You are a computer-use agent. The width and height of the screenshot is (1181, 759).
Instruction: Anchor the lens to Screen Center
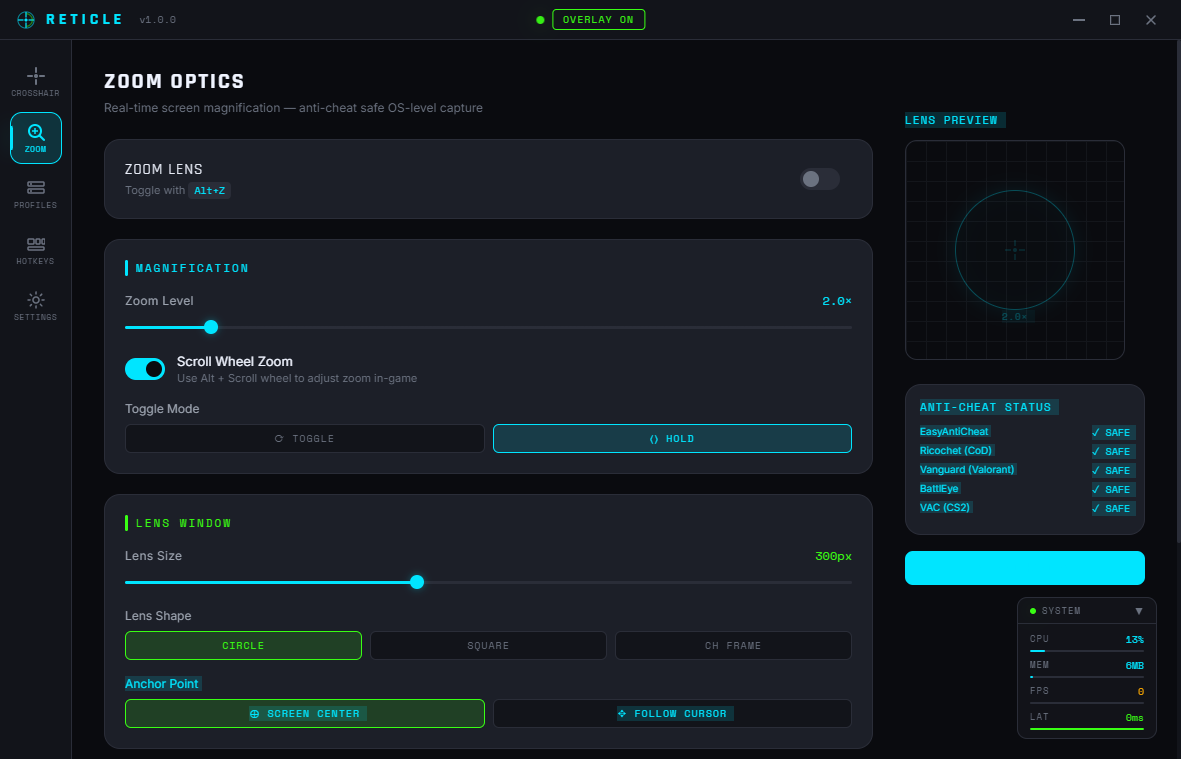[x=304, y=713]
